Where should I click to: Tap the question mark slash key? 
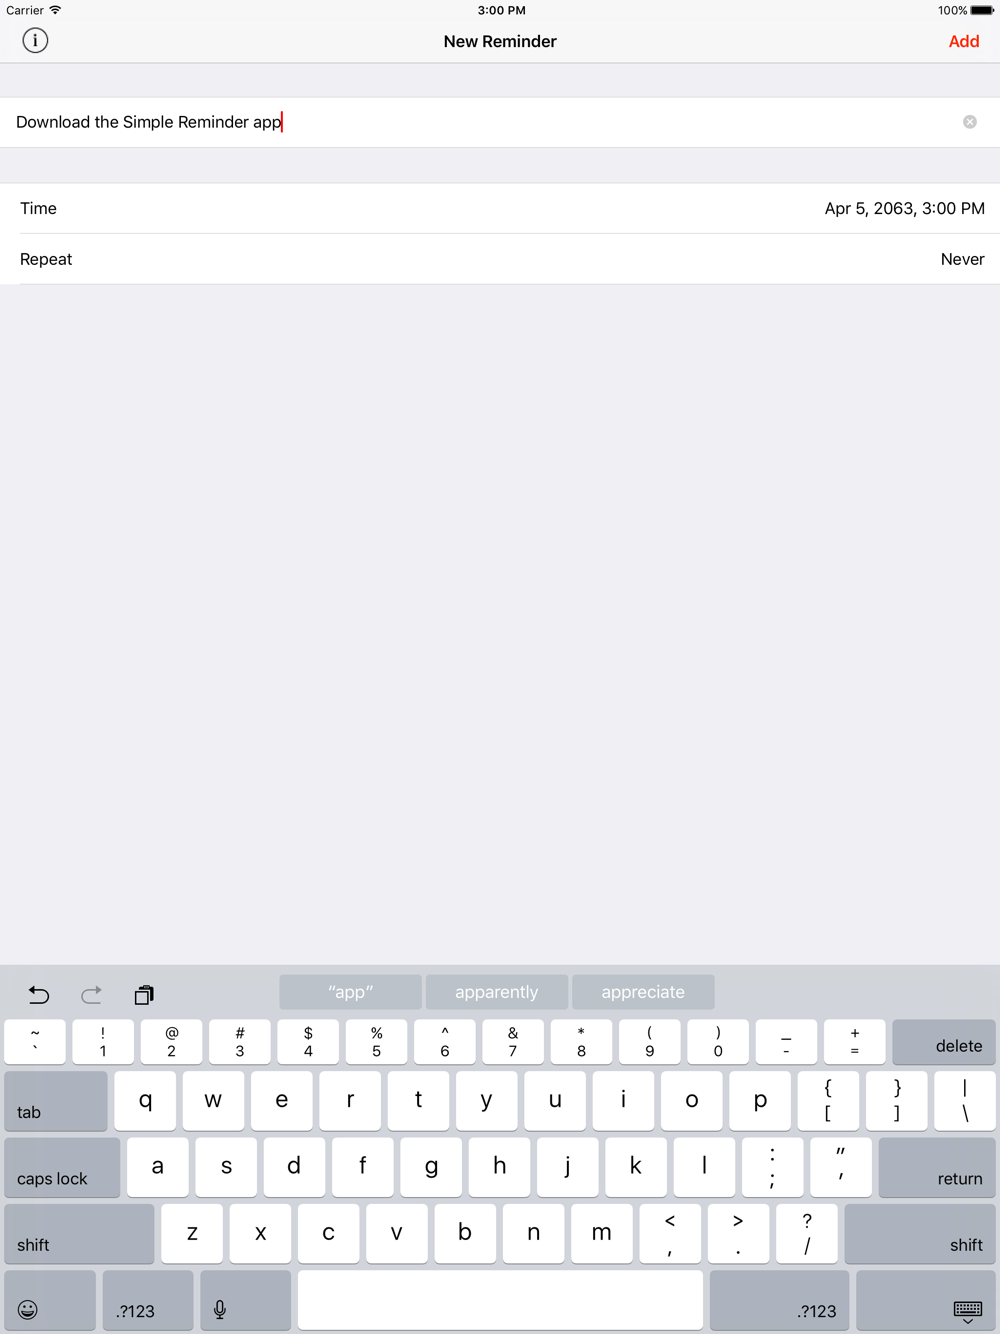click(807, 1233)
